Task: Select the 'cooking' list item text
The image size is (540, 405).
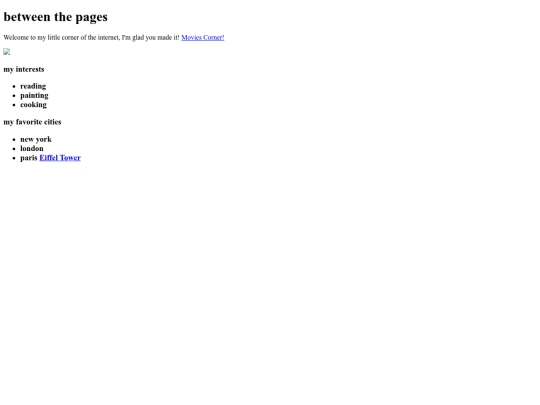Action: (33, 105)
